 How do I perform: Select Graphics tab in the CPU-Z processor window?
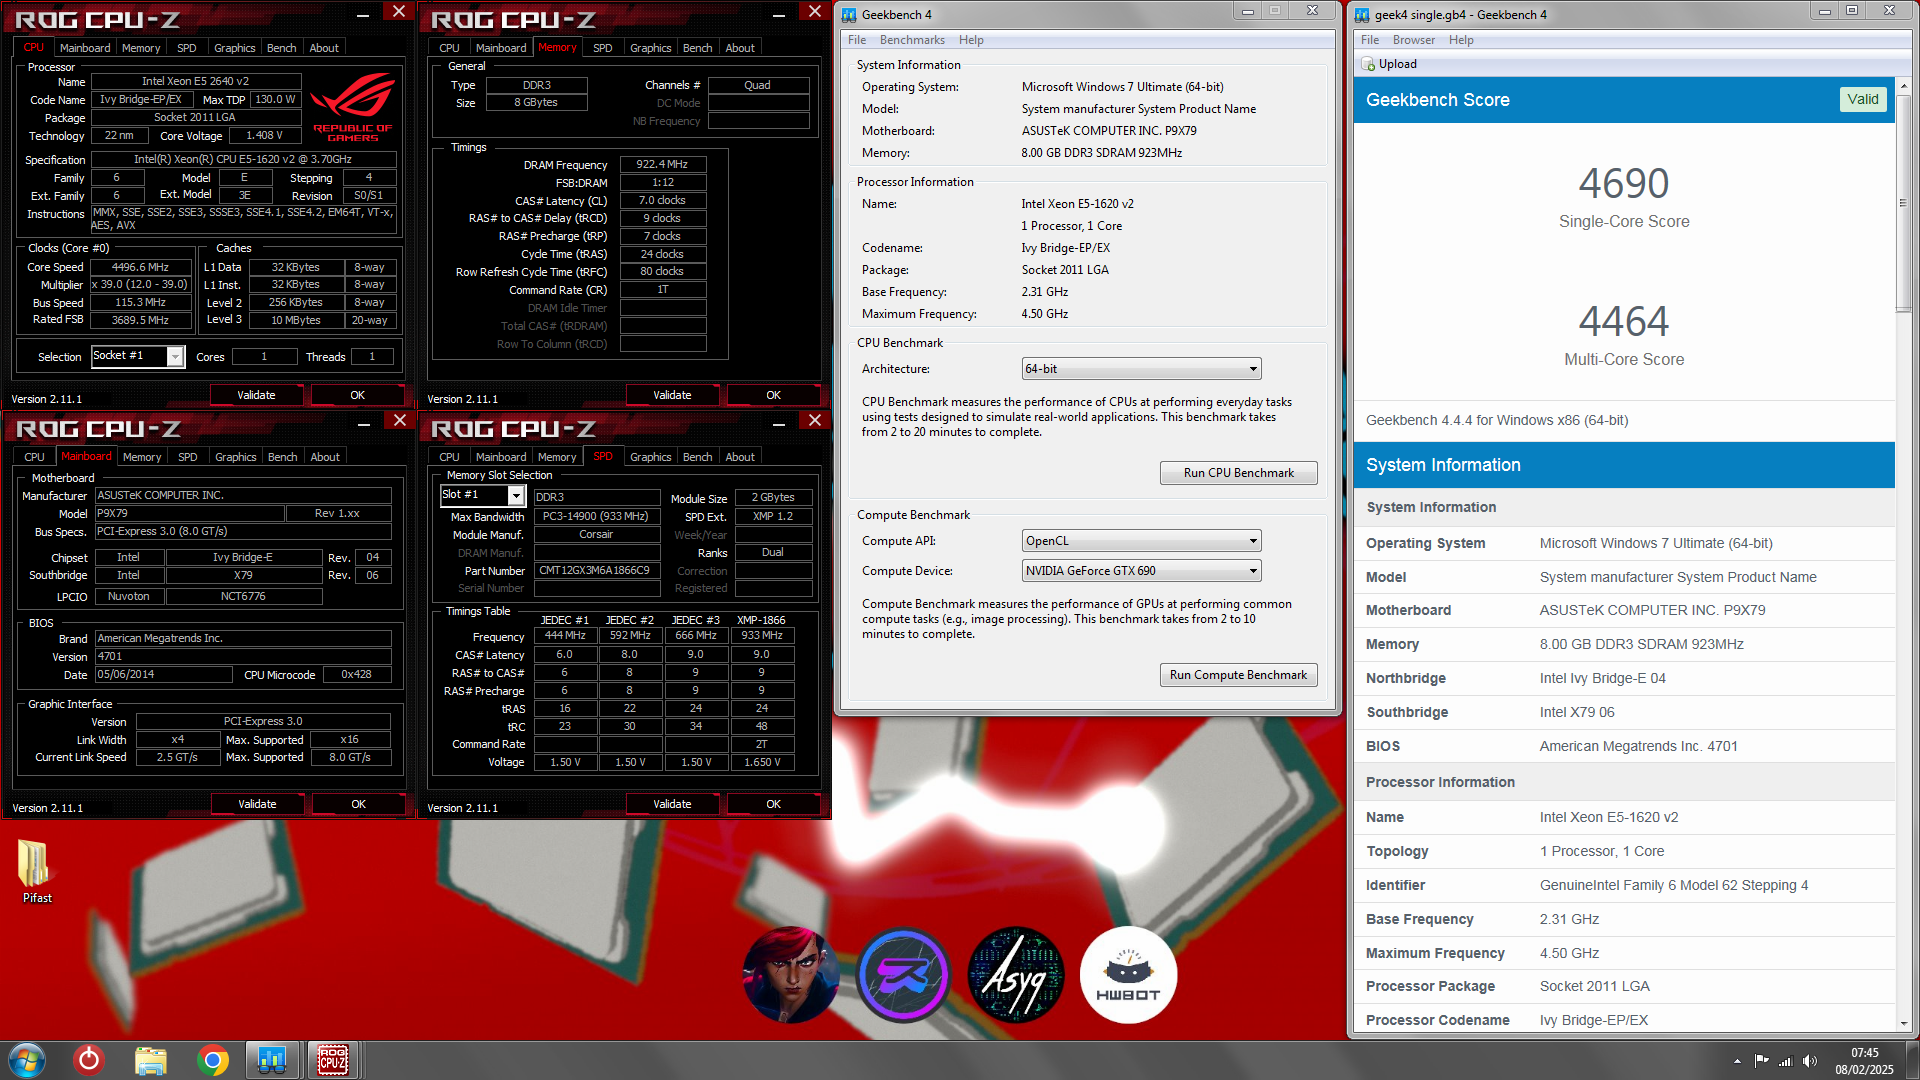point(234,48)
